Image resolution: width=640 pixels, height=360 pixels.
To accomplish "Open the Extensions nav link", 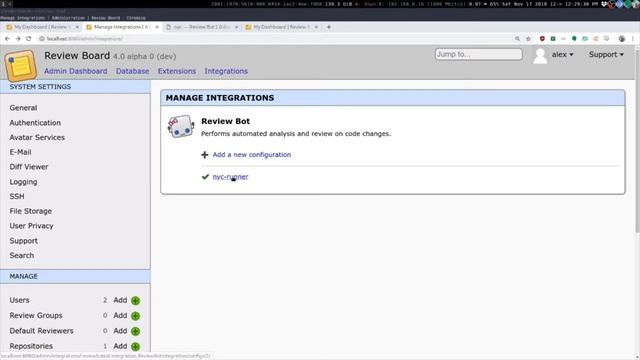I will pos(177,71).
